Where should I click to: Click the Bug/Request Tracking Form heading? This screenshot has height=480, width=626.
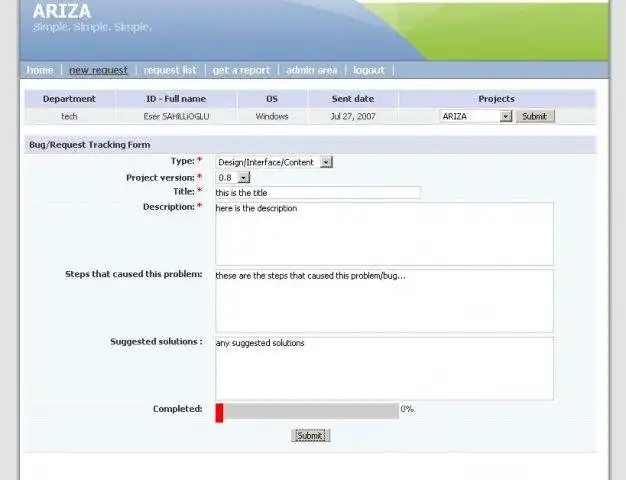(90, 145)
